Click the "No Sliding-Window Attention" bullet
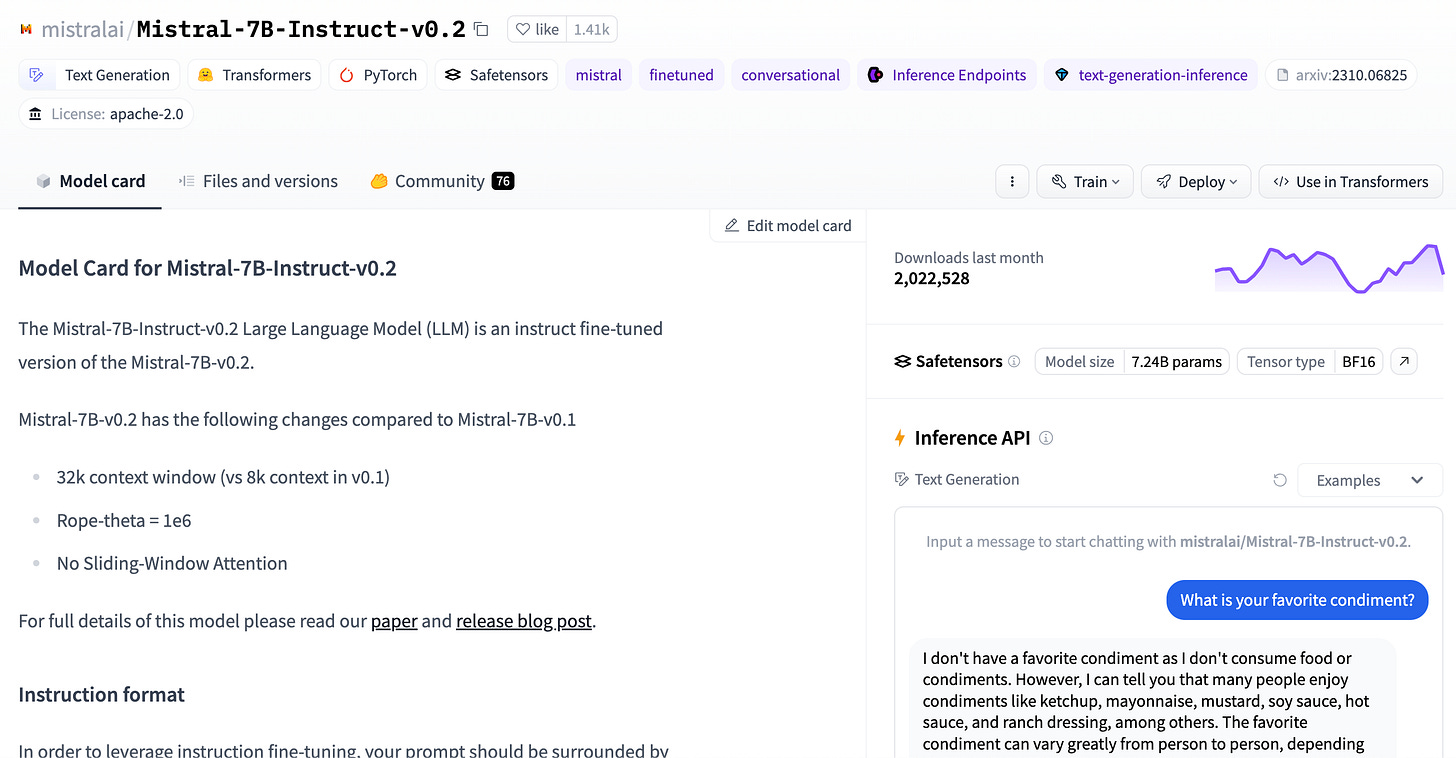Viewport: 1456px width, 758px height. click(x=172, y=563)
